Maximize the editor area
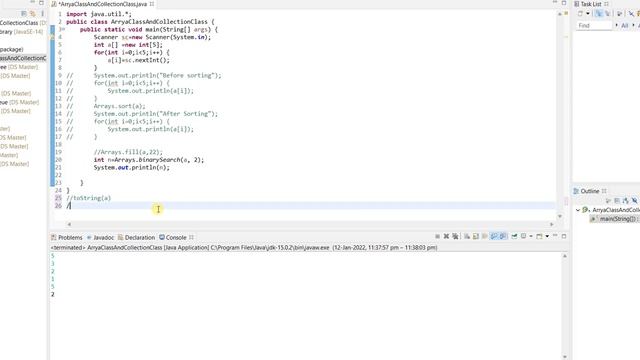The width and height of the screenshot is (640, 360). click(564, 3)
